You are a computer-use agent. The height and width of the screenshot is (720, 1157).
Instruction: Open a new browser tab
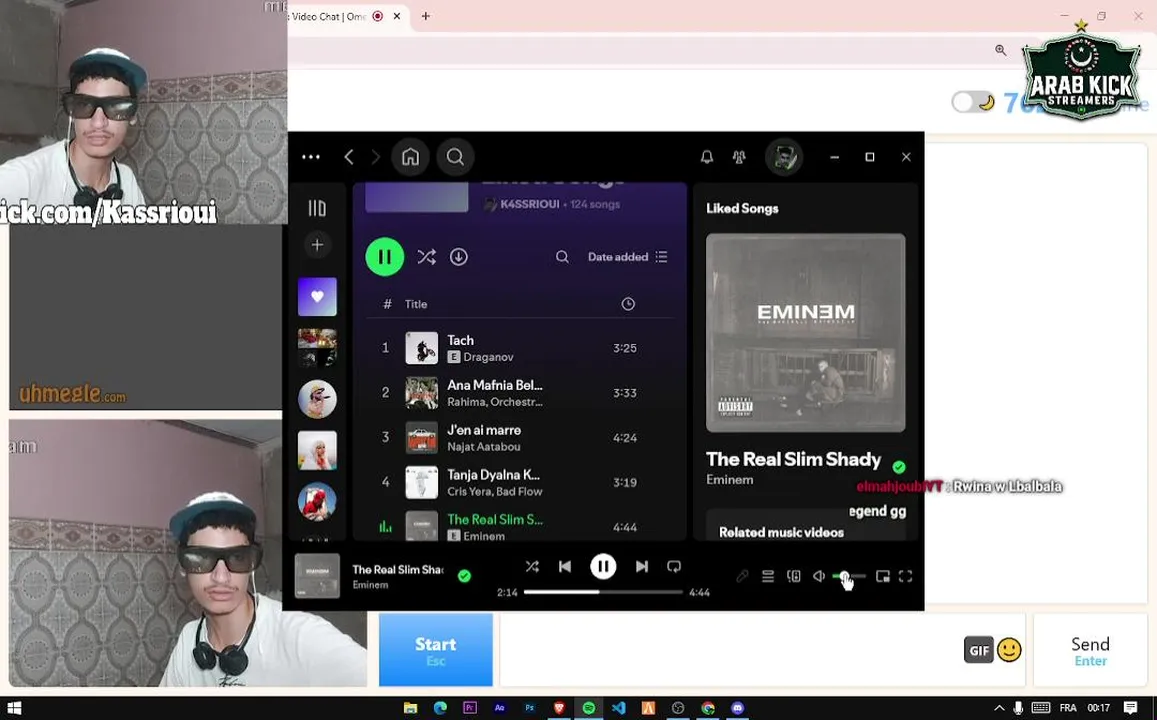tap(426, 16)
